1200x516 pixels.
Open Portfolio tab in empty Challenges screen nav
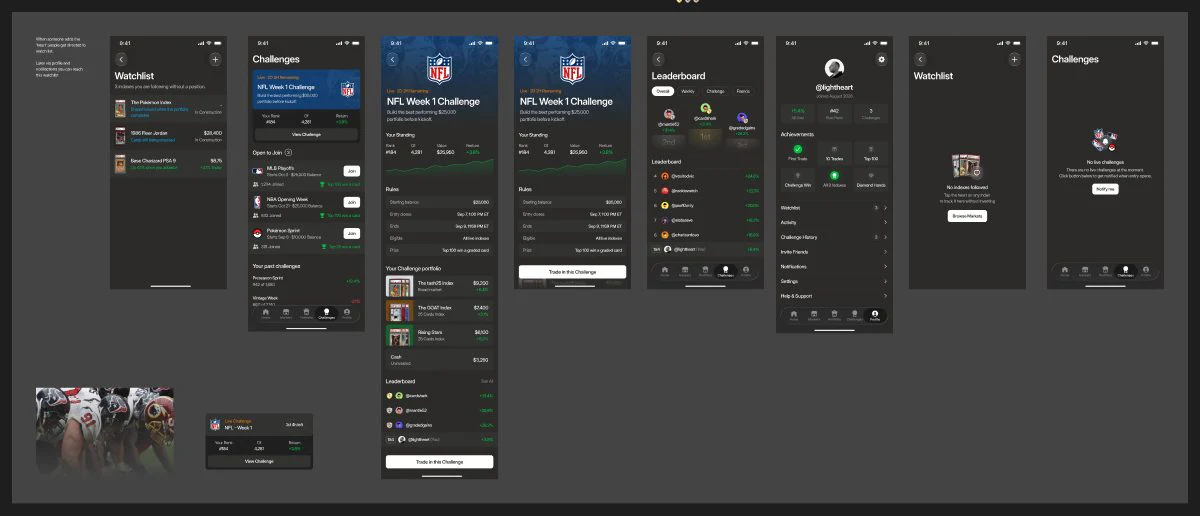pyautogui.click(x=1106, y=270)
